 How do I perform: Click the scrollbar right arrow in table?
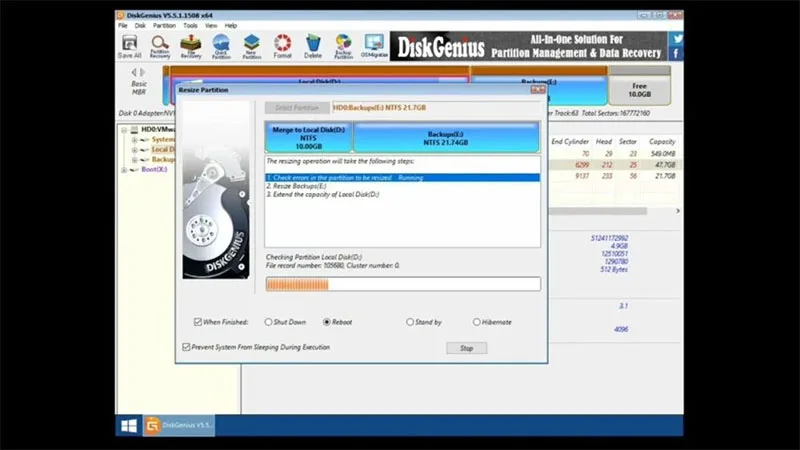coord(678,211)
